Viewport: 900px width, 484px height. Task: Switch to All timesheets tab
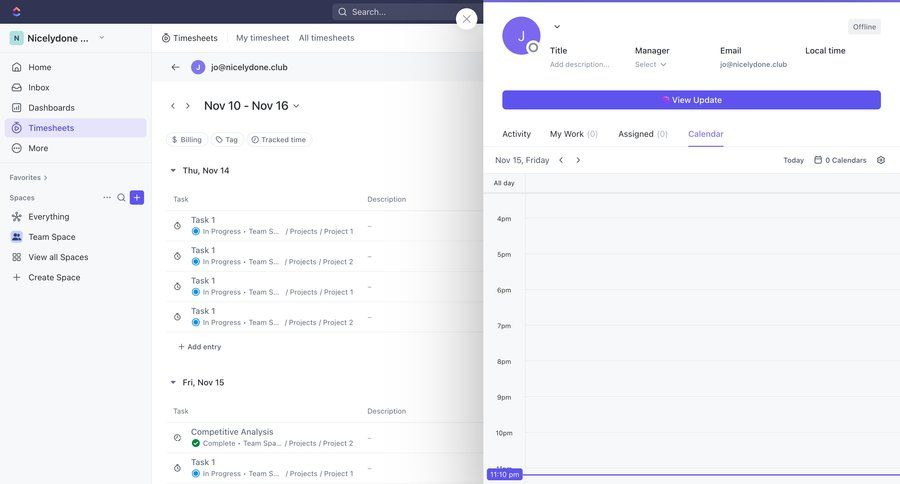tap(326, 38)
